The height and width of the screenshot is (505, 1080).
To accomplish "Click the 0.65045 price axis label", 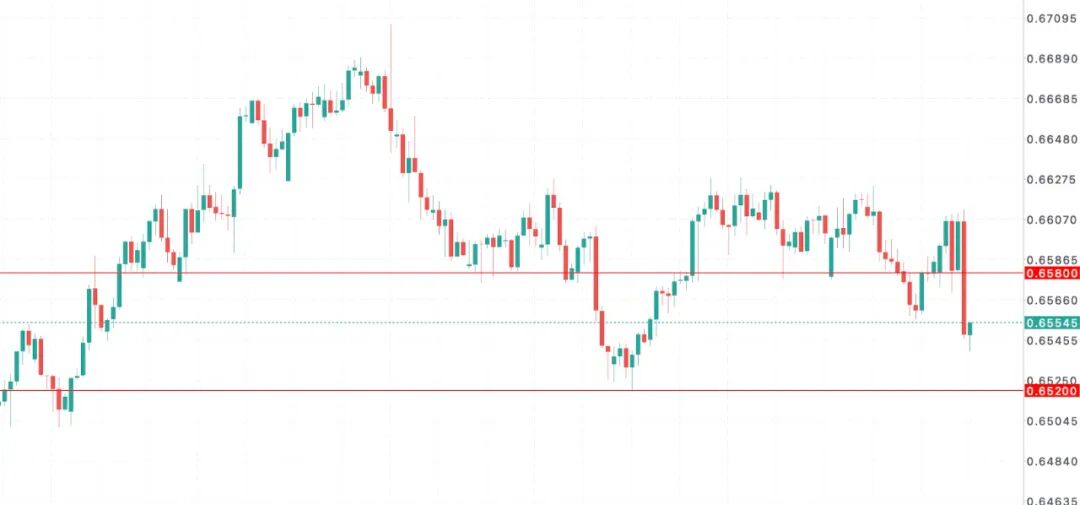I will 1051,421.
